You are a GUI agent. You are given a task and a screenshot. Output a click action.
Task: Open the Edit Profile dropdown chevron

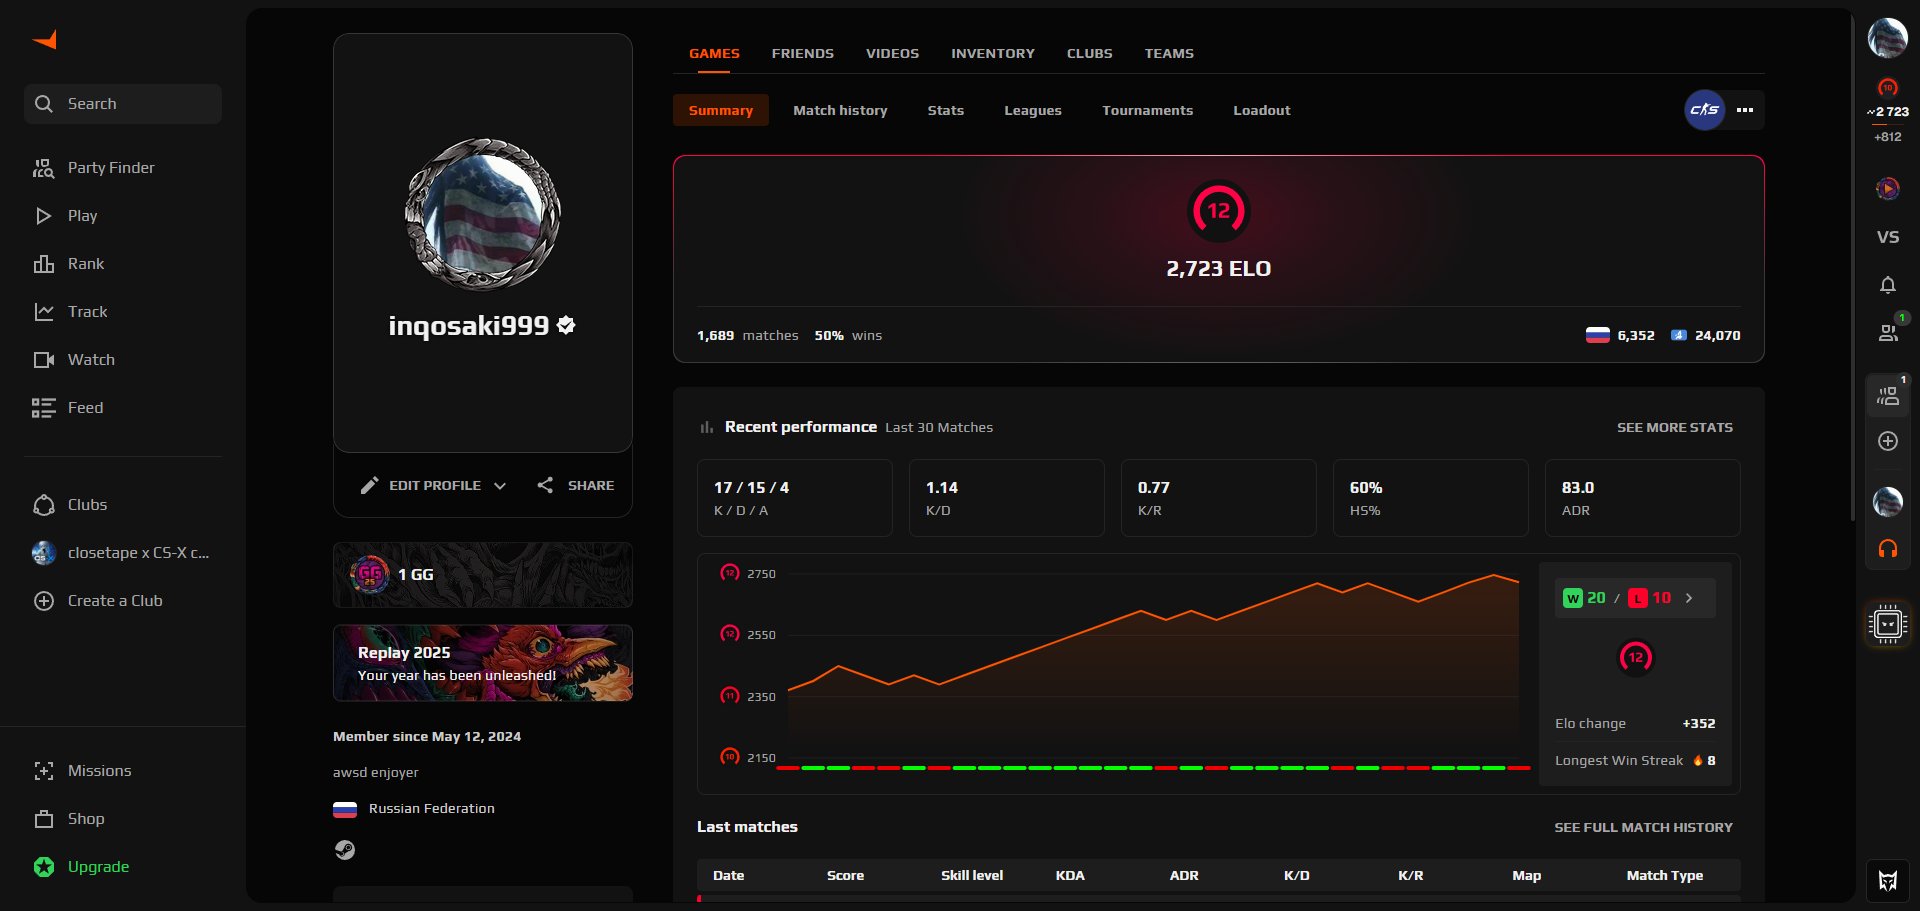pos(501,485)
